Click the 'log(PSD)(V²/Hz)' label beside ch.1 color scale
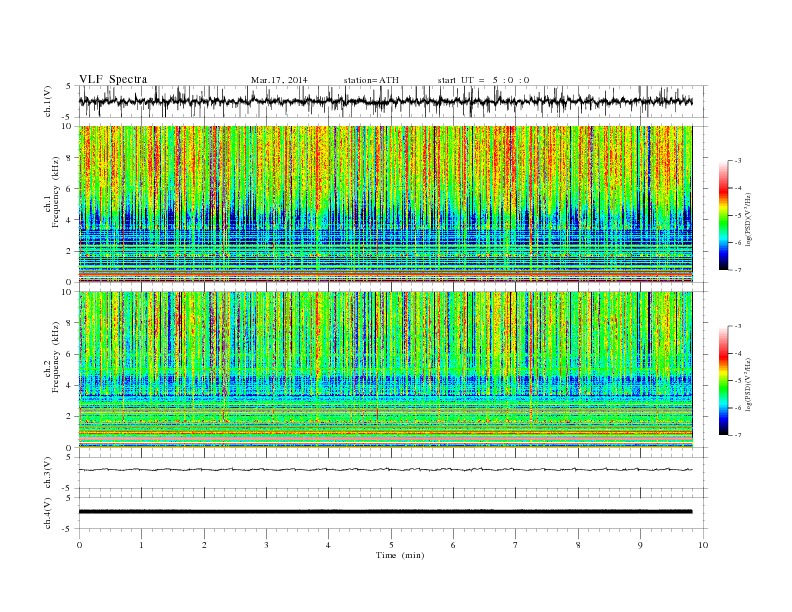 coord(748,219)
